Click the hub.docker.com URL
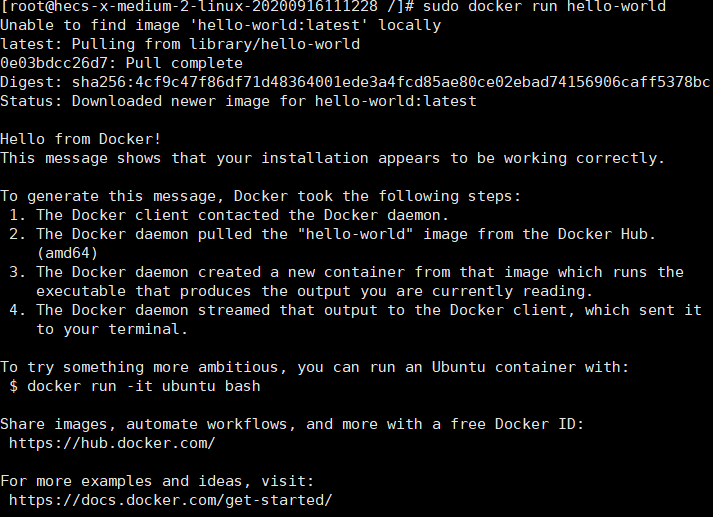This screenshot has width=713, height=517. [112, 442]
